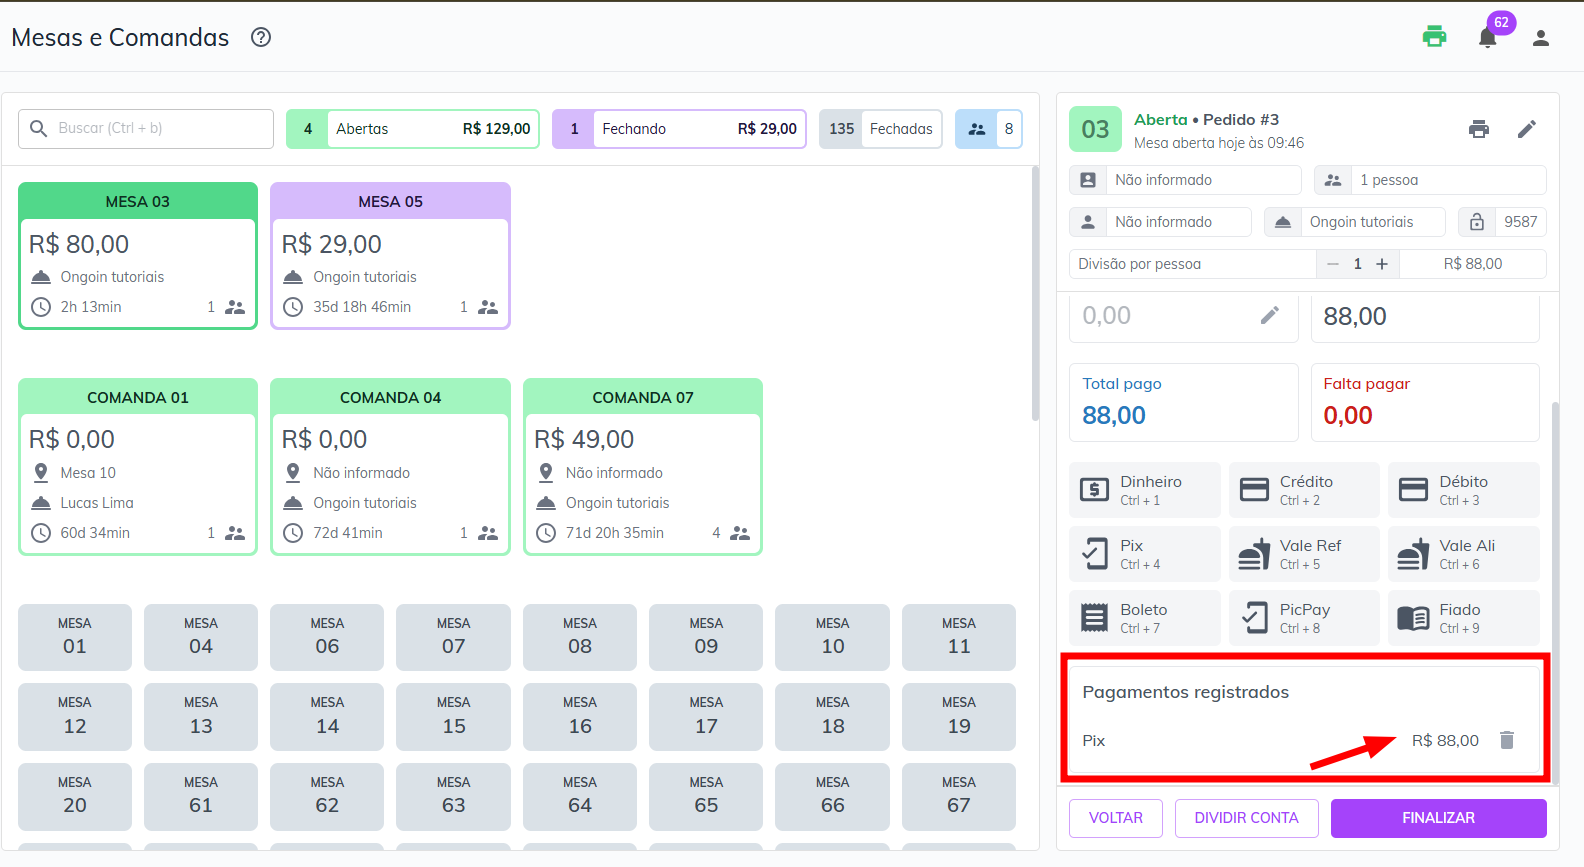Click the search field Buscar

point(146,129)
